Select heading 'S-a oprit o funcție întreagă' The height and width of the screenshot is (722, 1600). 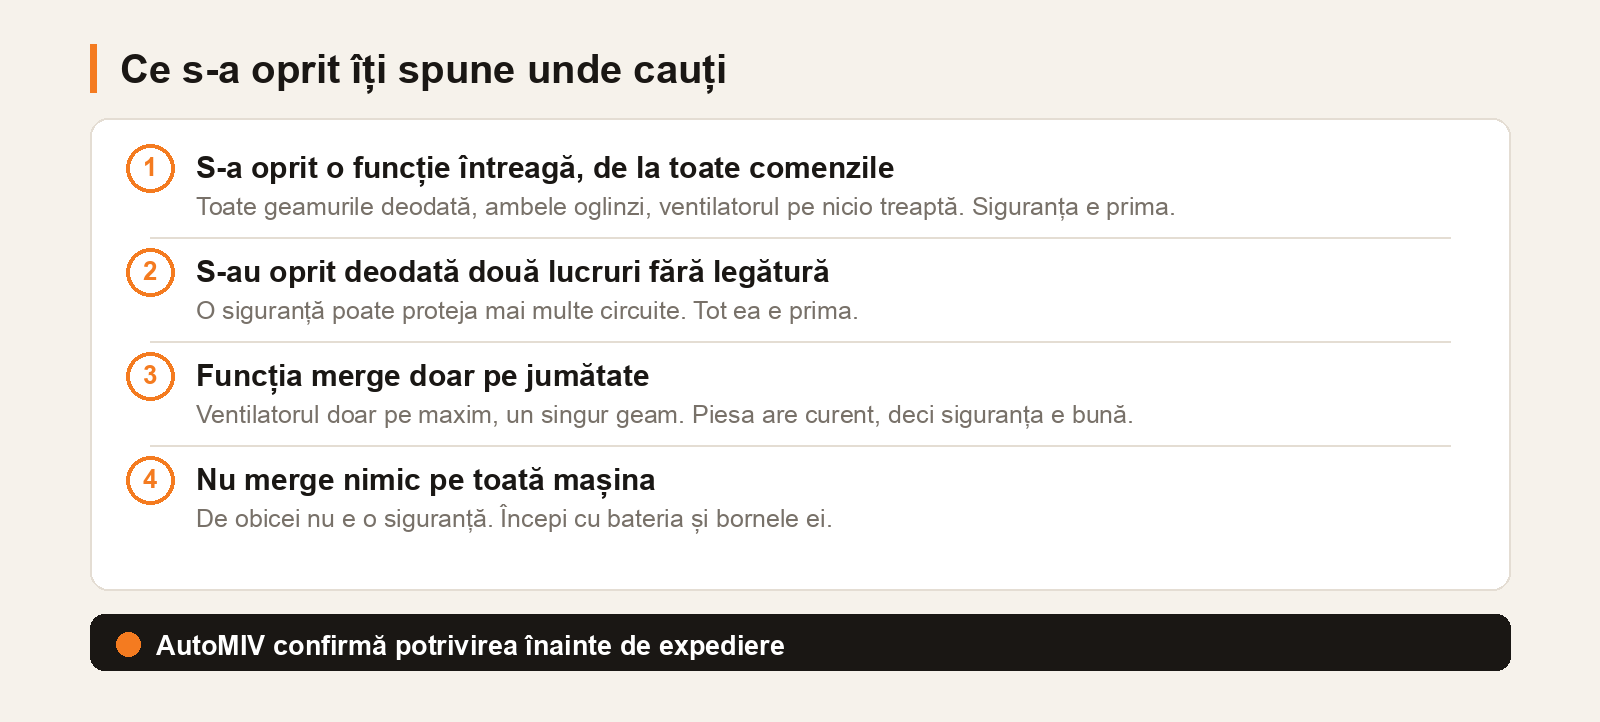545,168
